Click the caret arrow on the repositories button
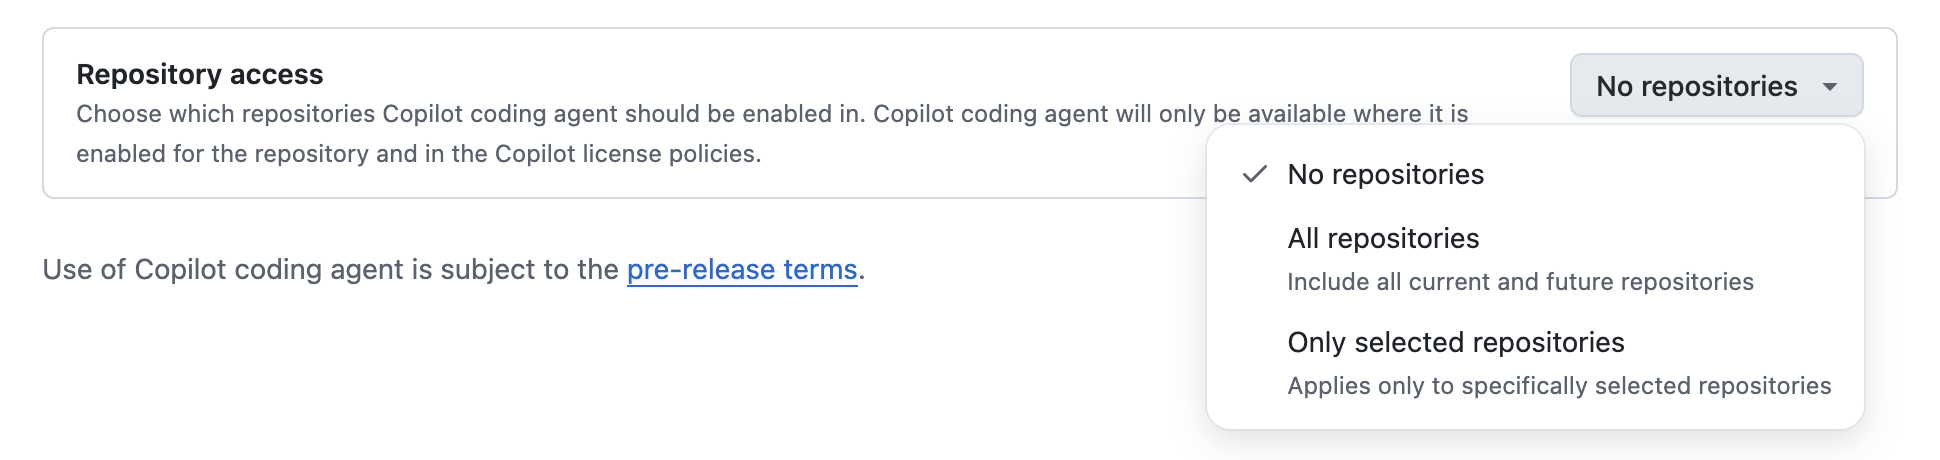The height and width of the screenshot is (460, 1940). 1830,87
